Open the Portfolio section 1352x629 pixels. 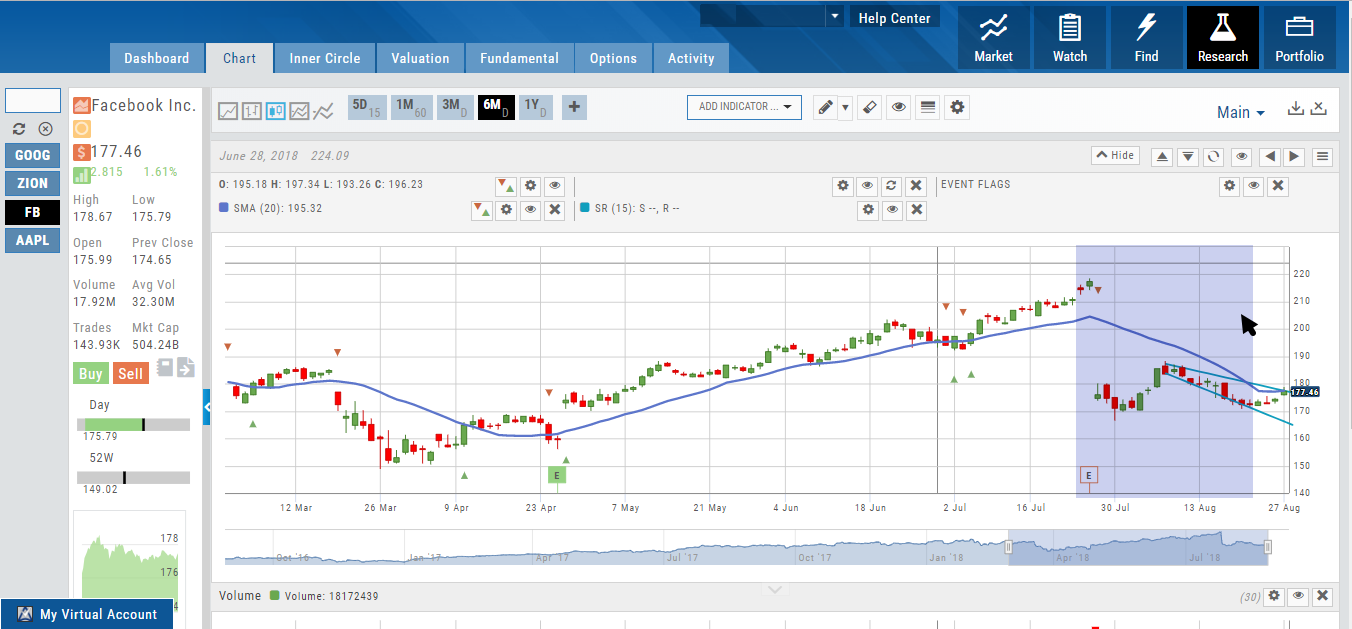pyautogui.click(x=1299, y=38)
